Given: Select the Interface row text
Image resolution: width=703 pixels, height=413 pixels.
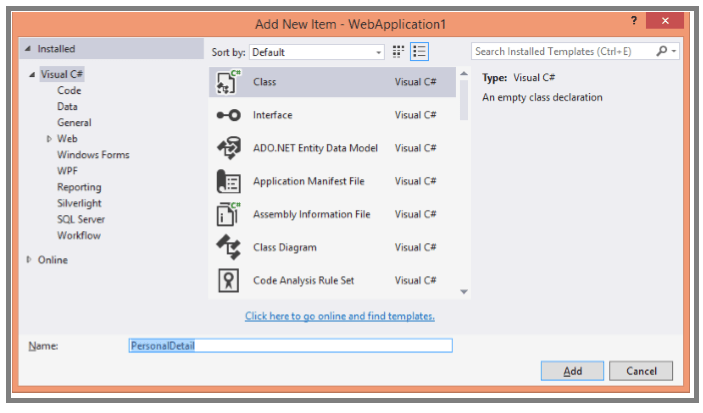Looking at the screenshot, I should coord(273,115).
